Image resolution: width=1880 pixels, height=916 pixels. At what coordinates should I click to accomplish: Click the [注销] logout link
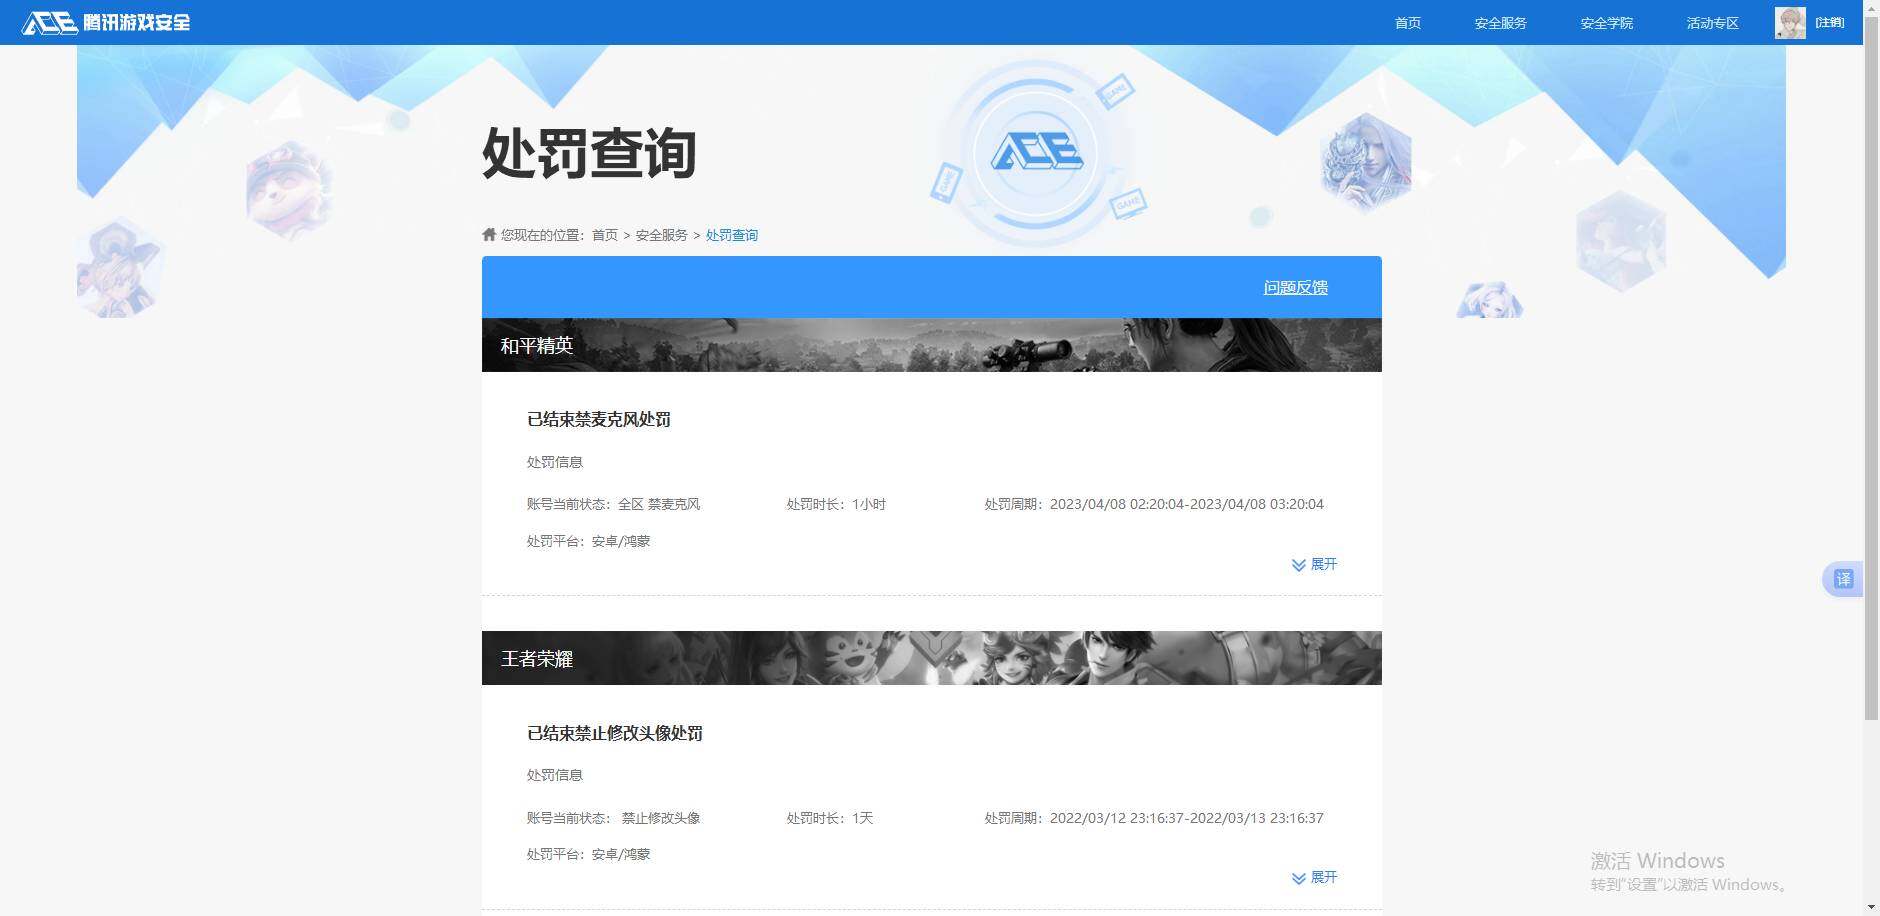tap(1830, 21)
